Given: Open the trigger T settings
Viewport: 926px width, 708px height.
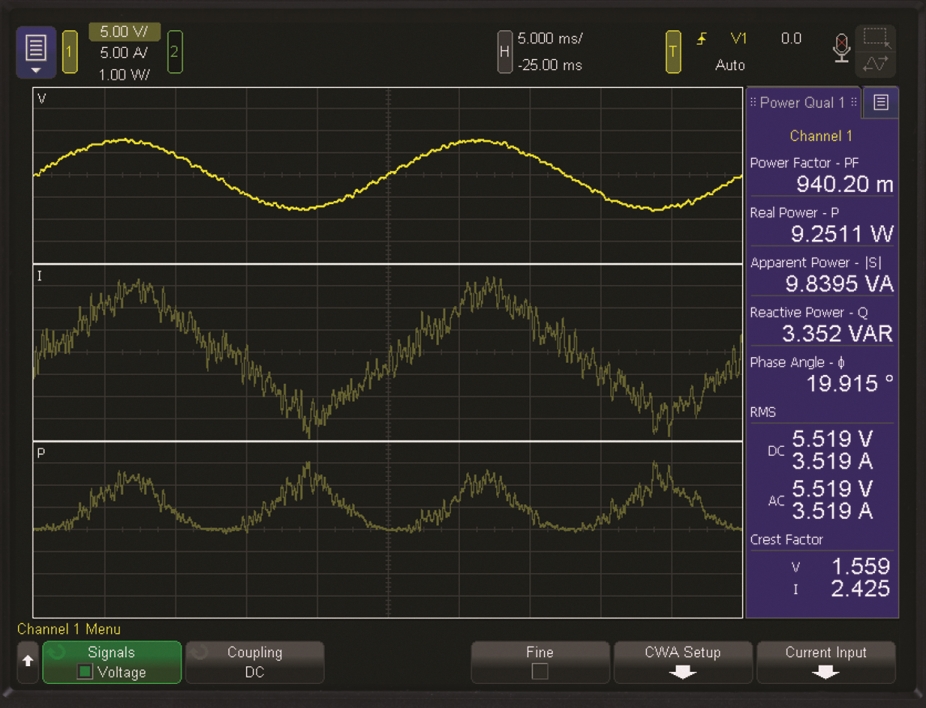Looking at the screenshot, I should point(674,52).
